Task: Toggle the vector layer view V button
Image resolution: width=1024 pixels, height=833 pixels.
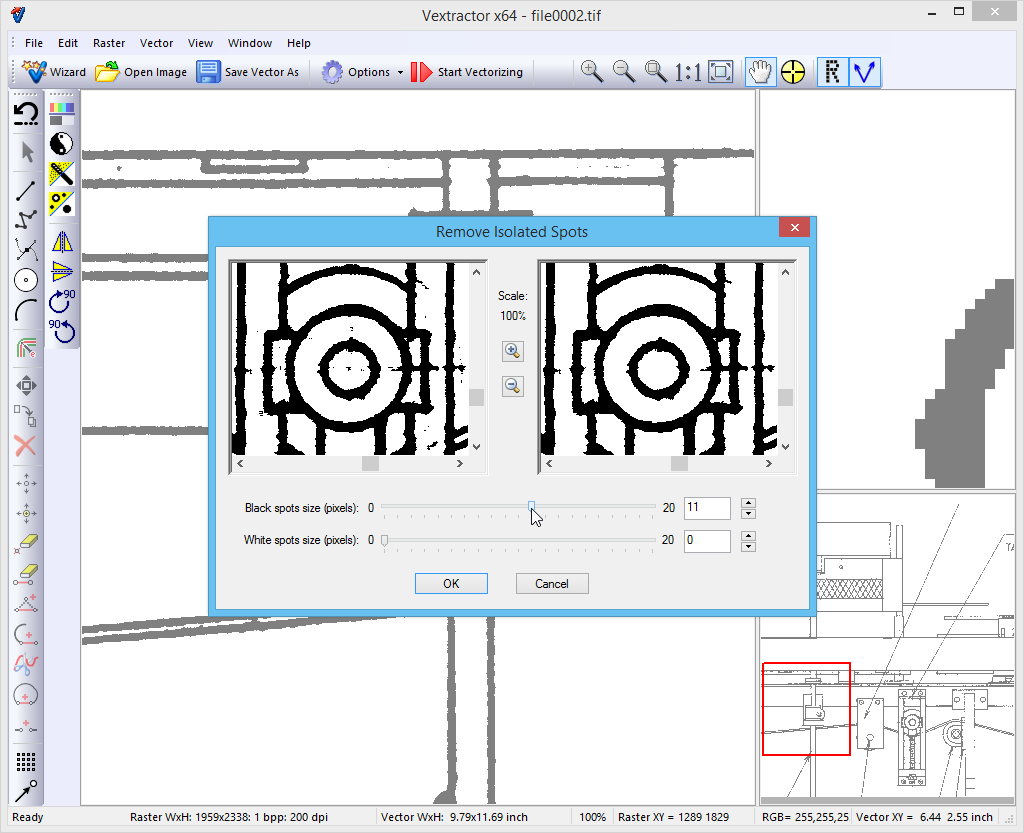Action: [x=865, y=72]
